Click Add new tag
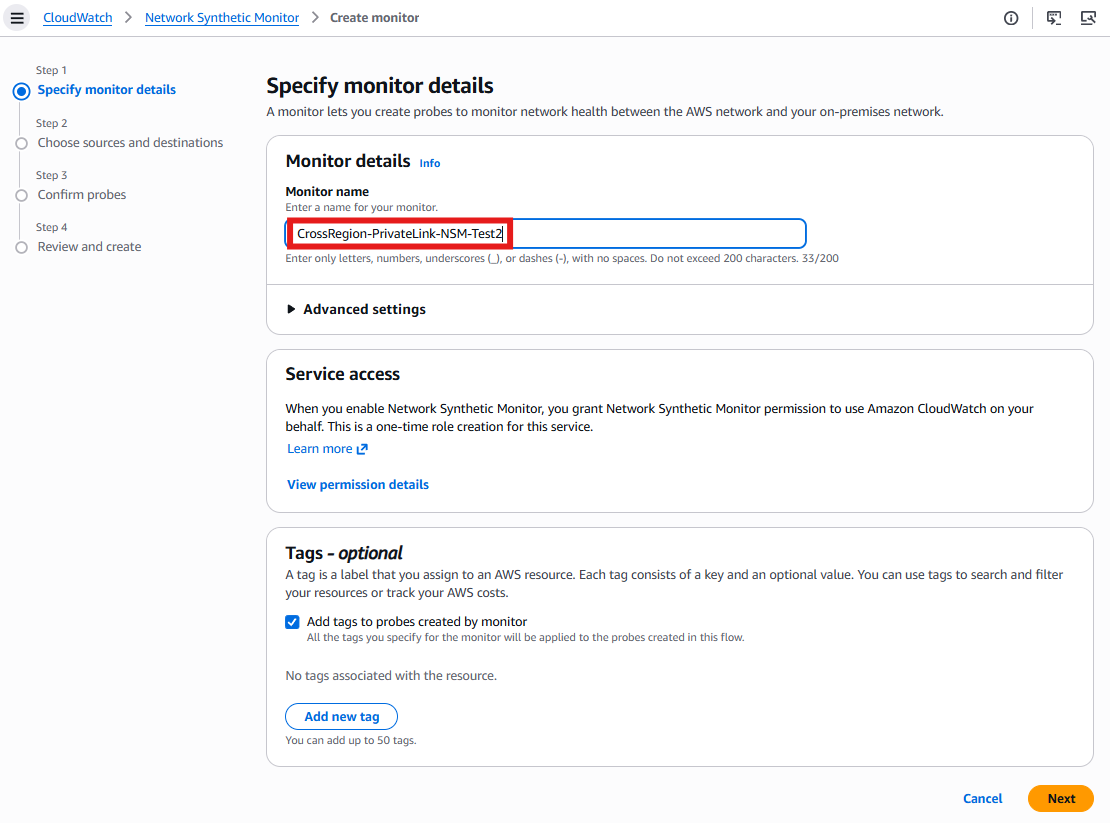Image resolution: width=1110 pixels, height=823 pixels. point(341,716)
